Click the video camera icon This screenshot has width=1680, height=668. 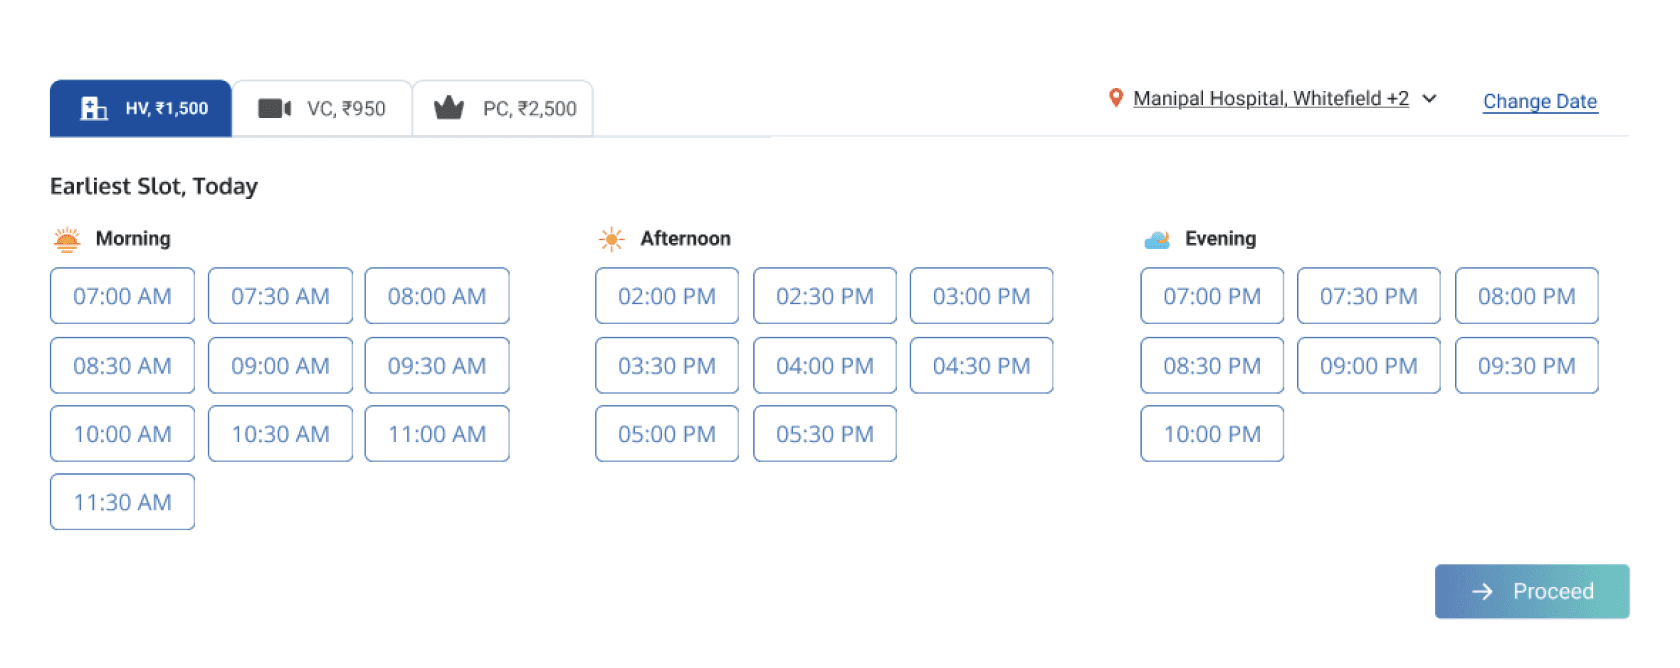pos(274,108)
